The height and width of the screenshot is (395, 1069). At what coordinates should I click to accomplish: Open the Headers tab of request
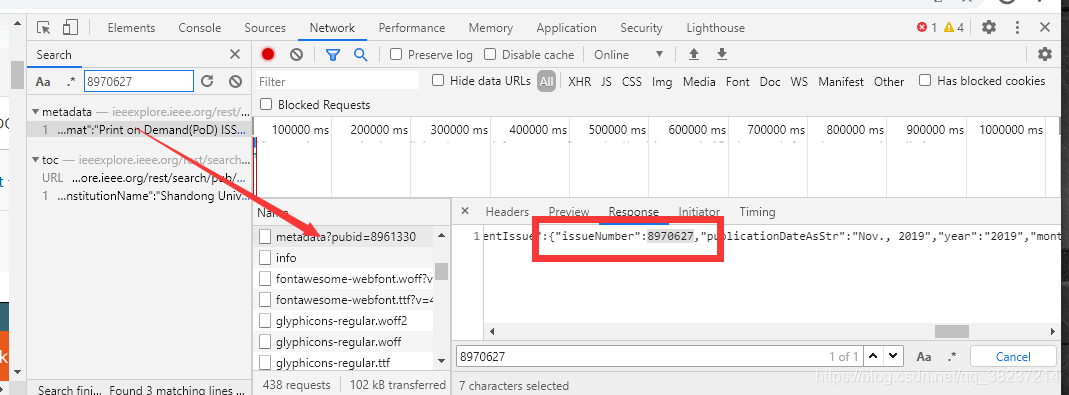click(507, 212)
